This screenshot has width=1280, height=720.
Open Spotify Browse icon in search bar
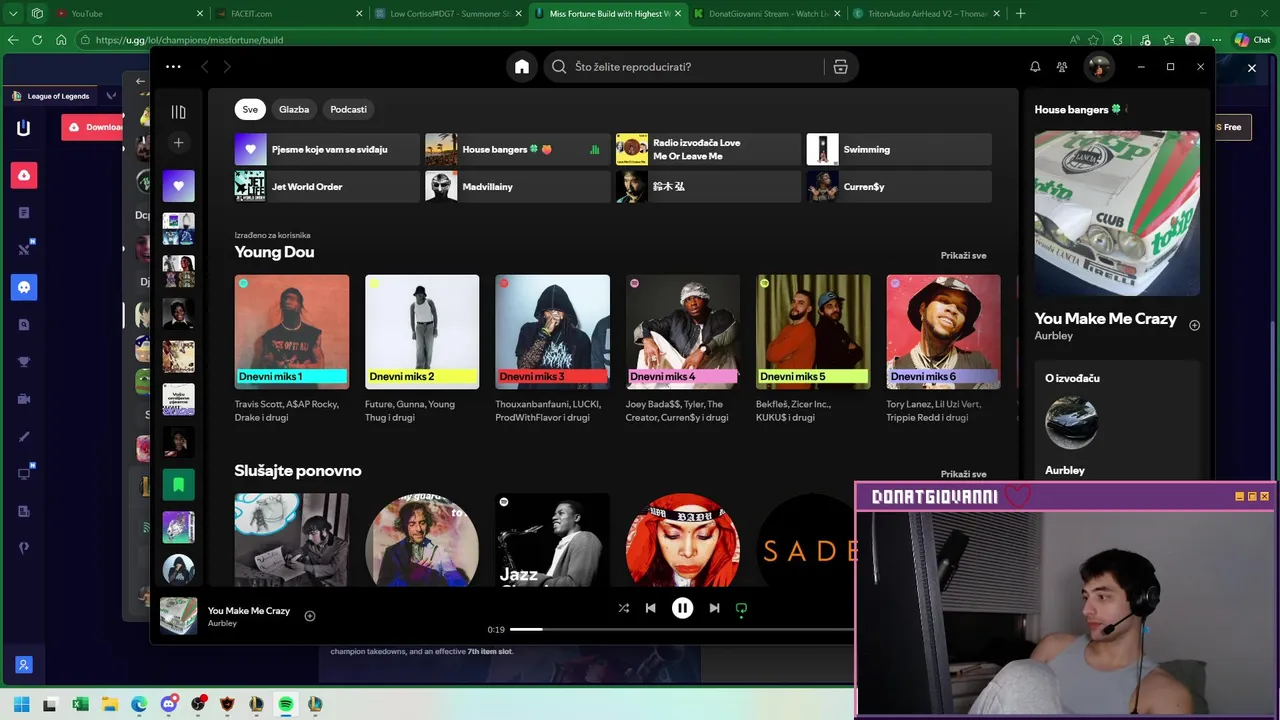coord(840,67)
